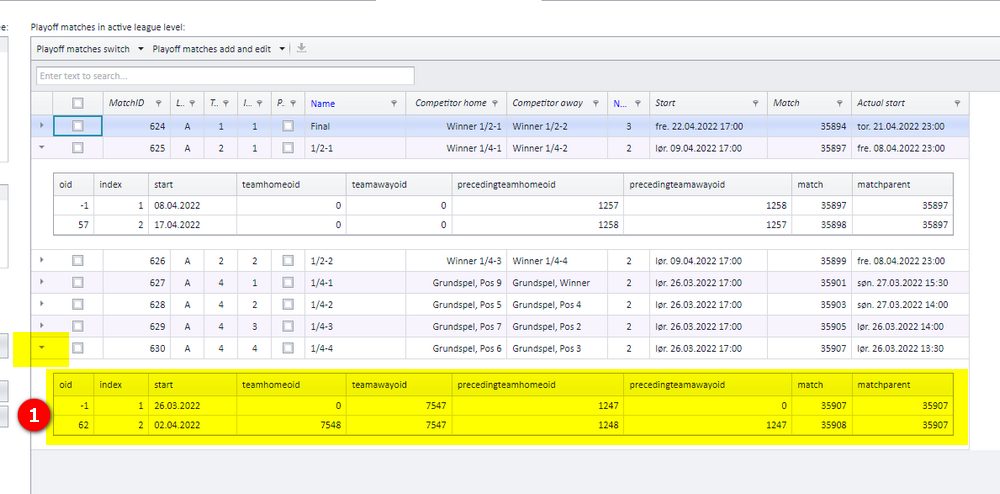Open filter icon on the P.. column
1000x494 pixels.
[293, 103]
